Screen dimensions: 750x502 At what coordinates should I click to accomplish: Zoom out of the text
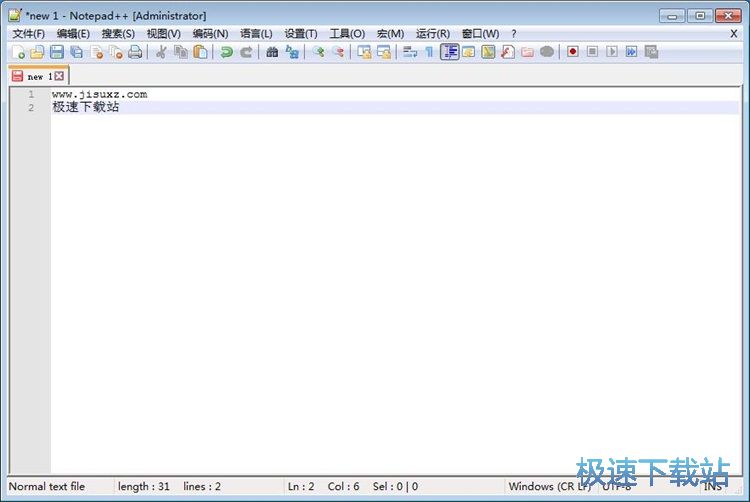coord(338,52)
